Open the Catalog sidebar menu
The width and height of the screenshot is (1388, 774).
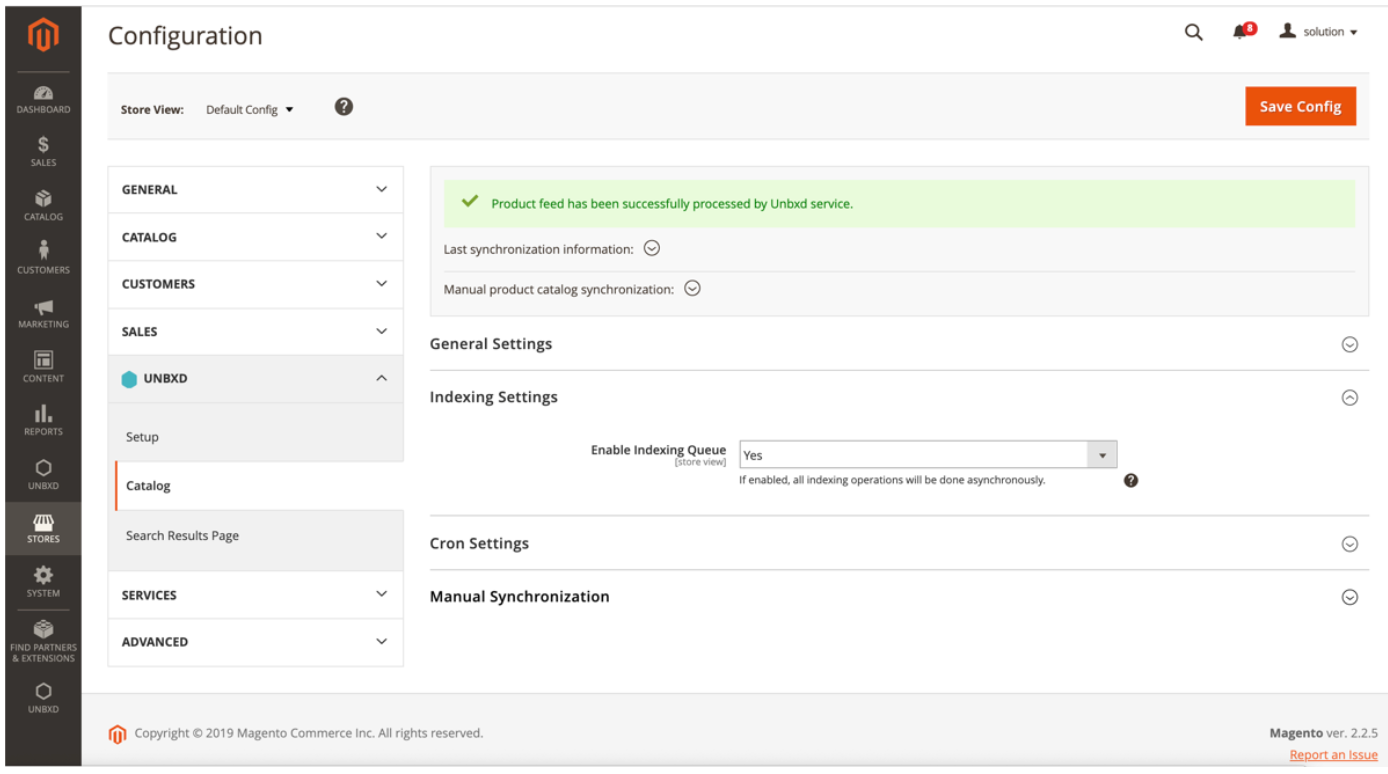[x=43, y=205]
